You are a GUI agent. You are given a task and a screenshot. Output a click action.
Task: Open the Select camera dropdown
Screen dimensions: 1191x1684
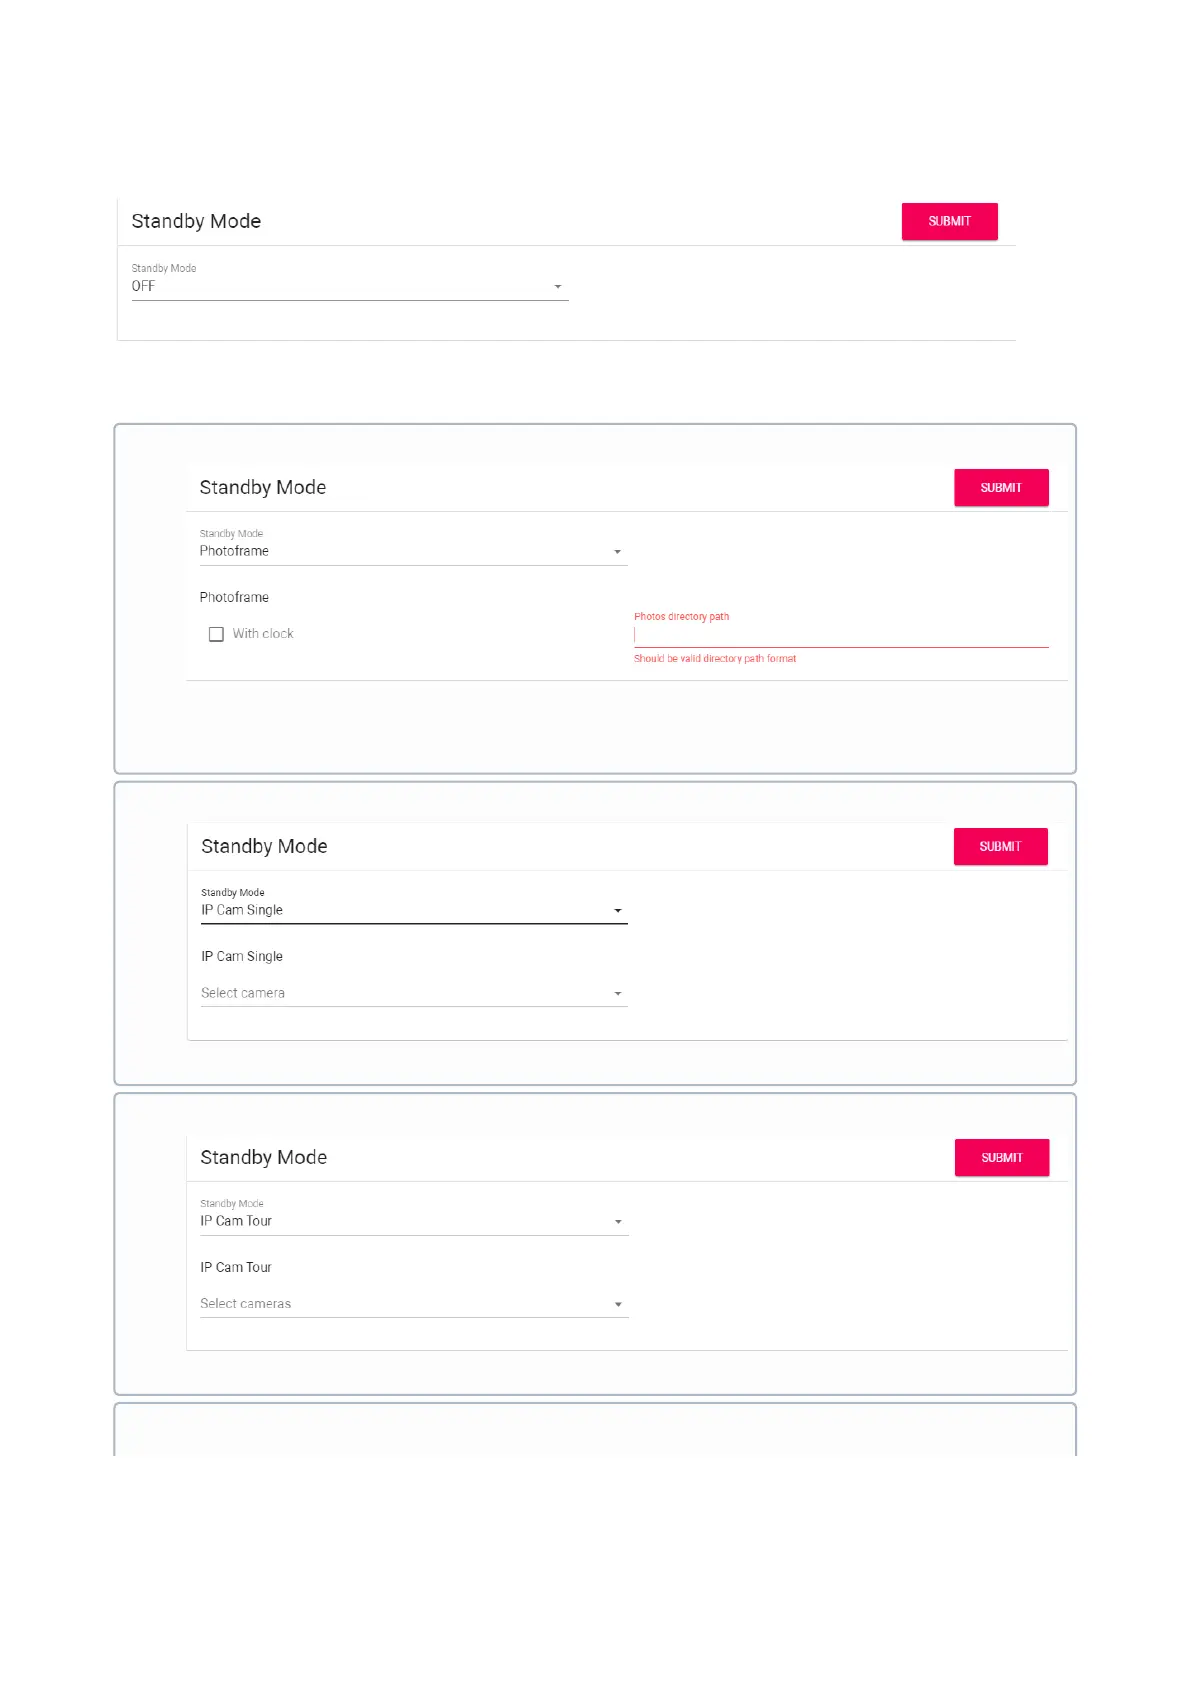point(413,994)
